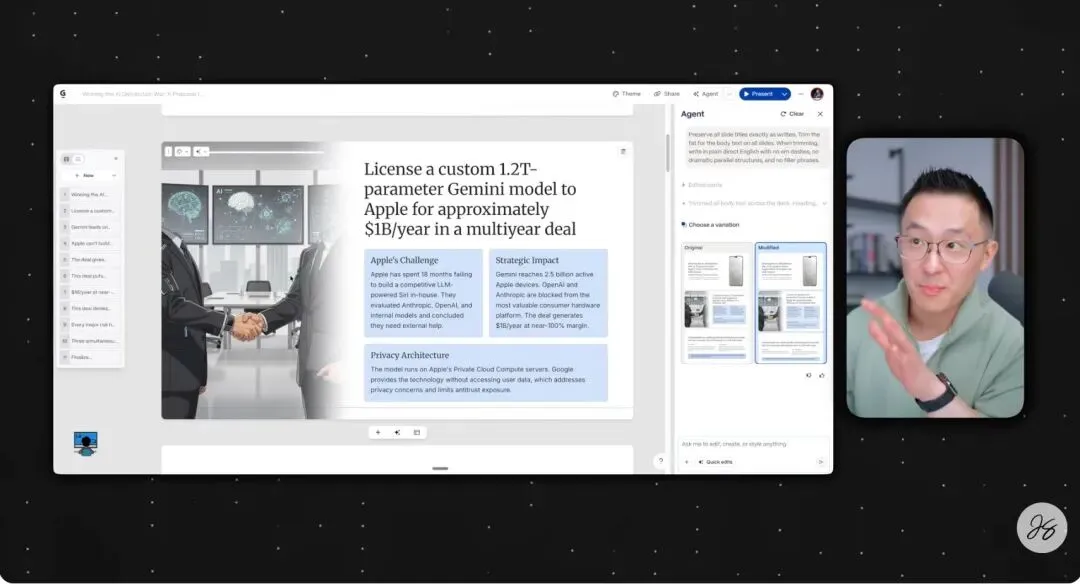The width and height of the screenshot is (1080, 584).
Task: Close the Agent panel
Action: tap(820, 114)
